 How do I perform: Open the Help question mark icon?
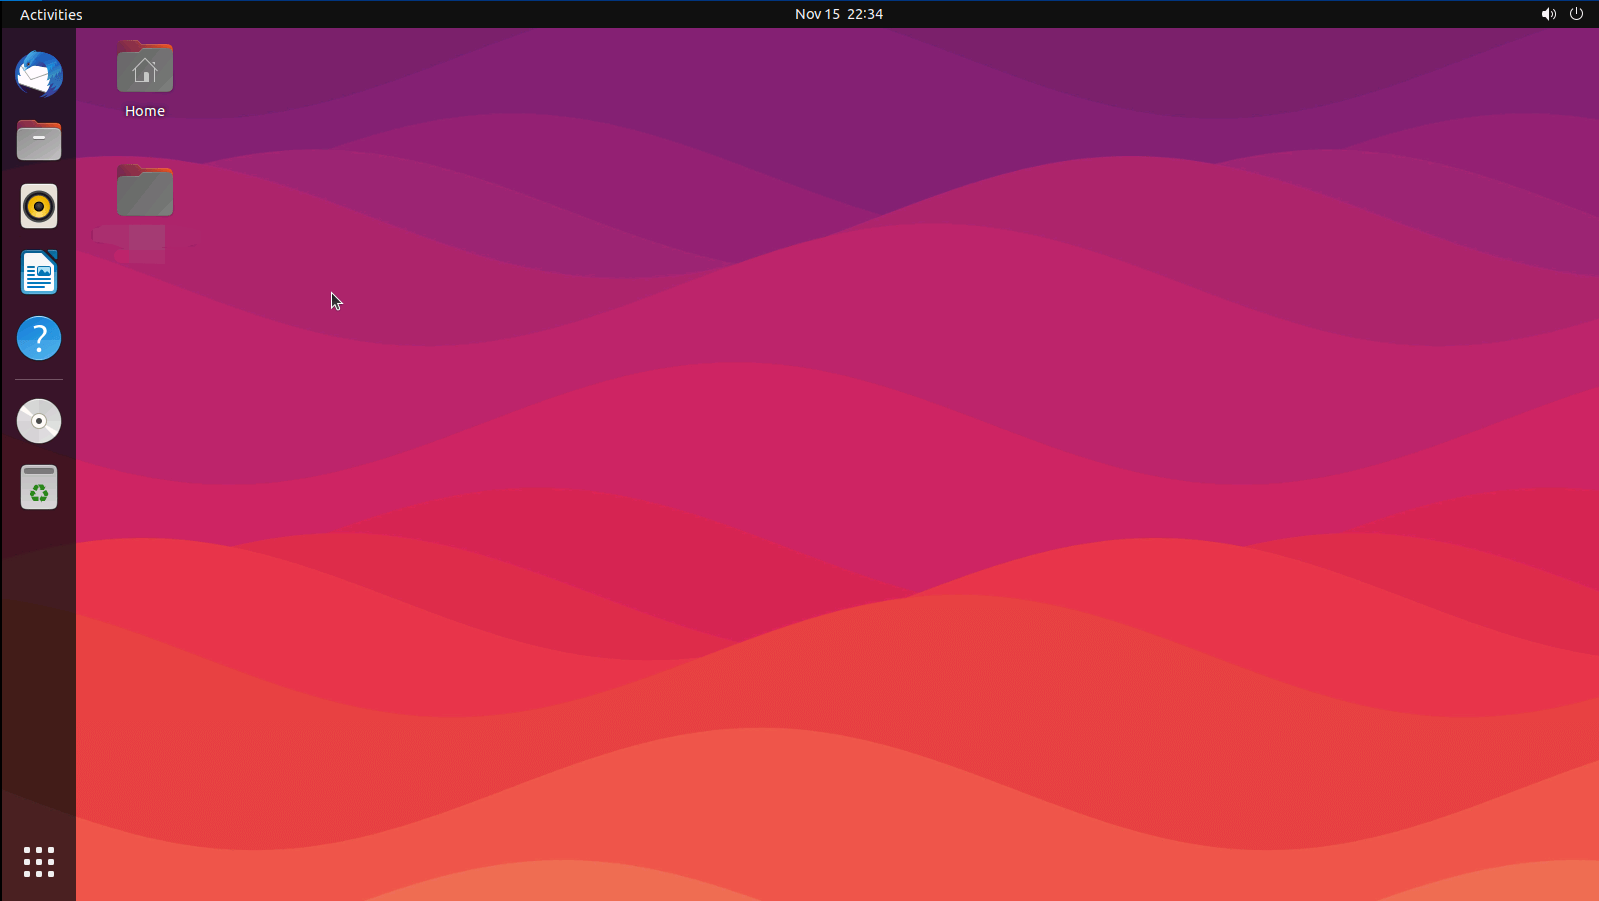click(x=39, y=338)
